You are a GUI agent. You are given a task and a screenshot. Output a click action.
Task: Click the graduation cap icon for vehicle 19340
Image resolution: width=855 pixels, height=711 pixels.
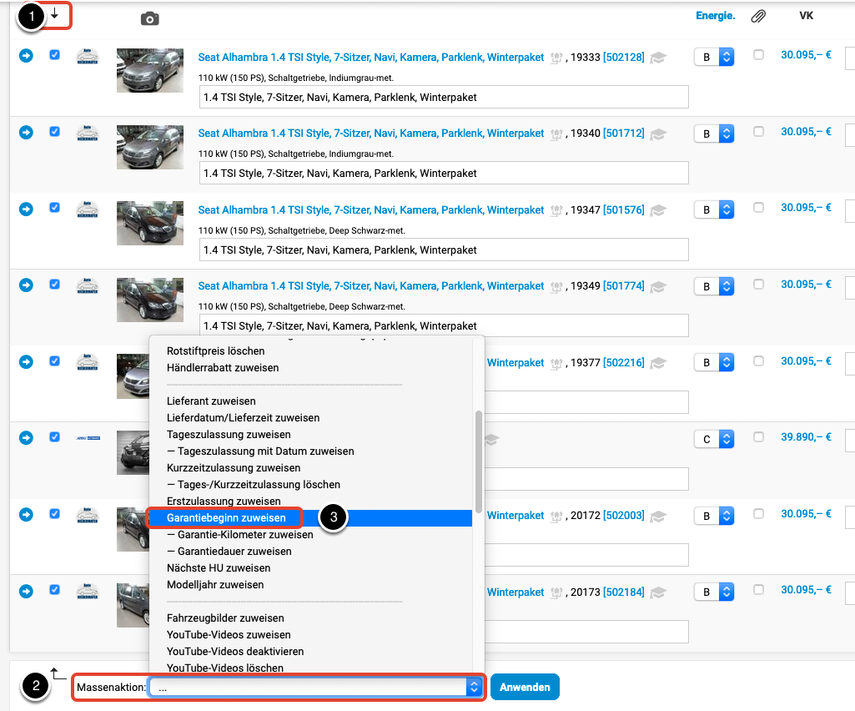[658, 134]
